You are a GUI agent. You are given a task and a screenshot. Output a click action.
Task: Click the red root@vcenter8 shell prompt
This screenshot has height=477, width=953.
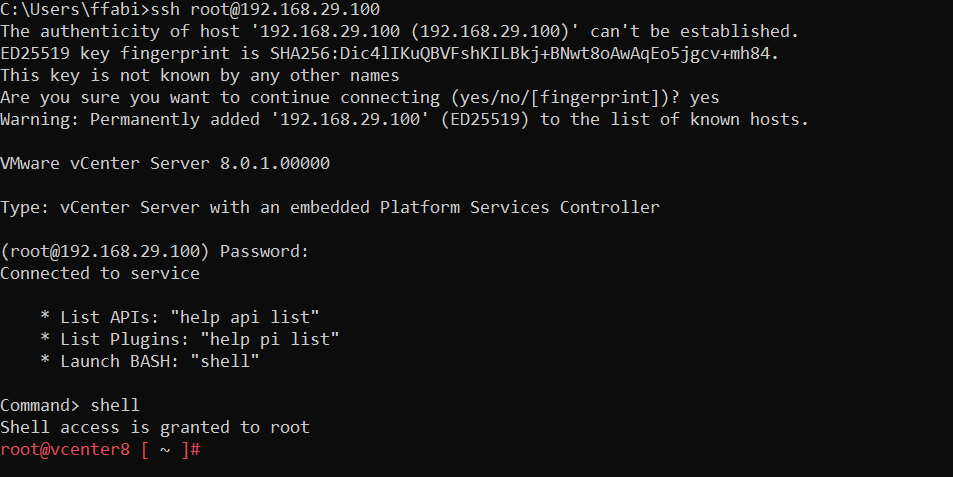tap(65, 449)
